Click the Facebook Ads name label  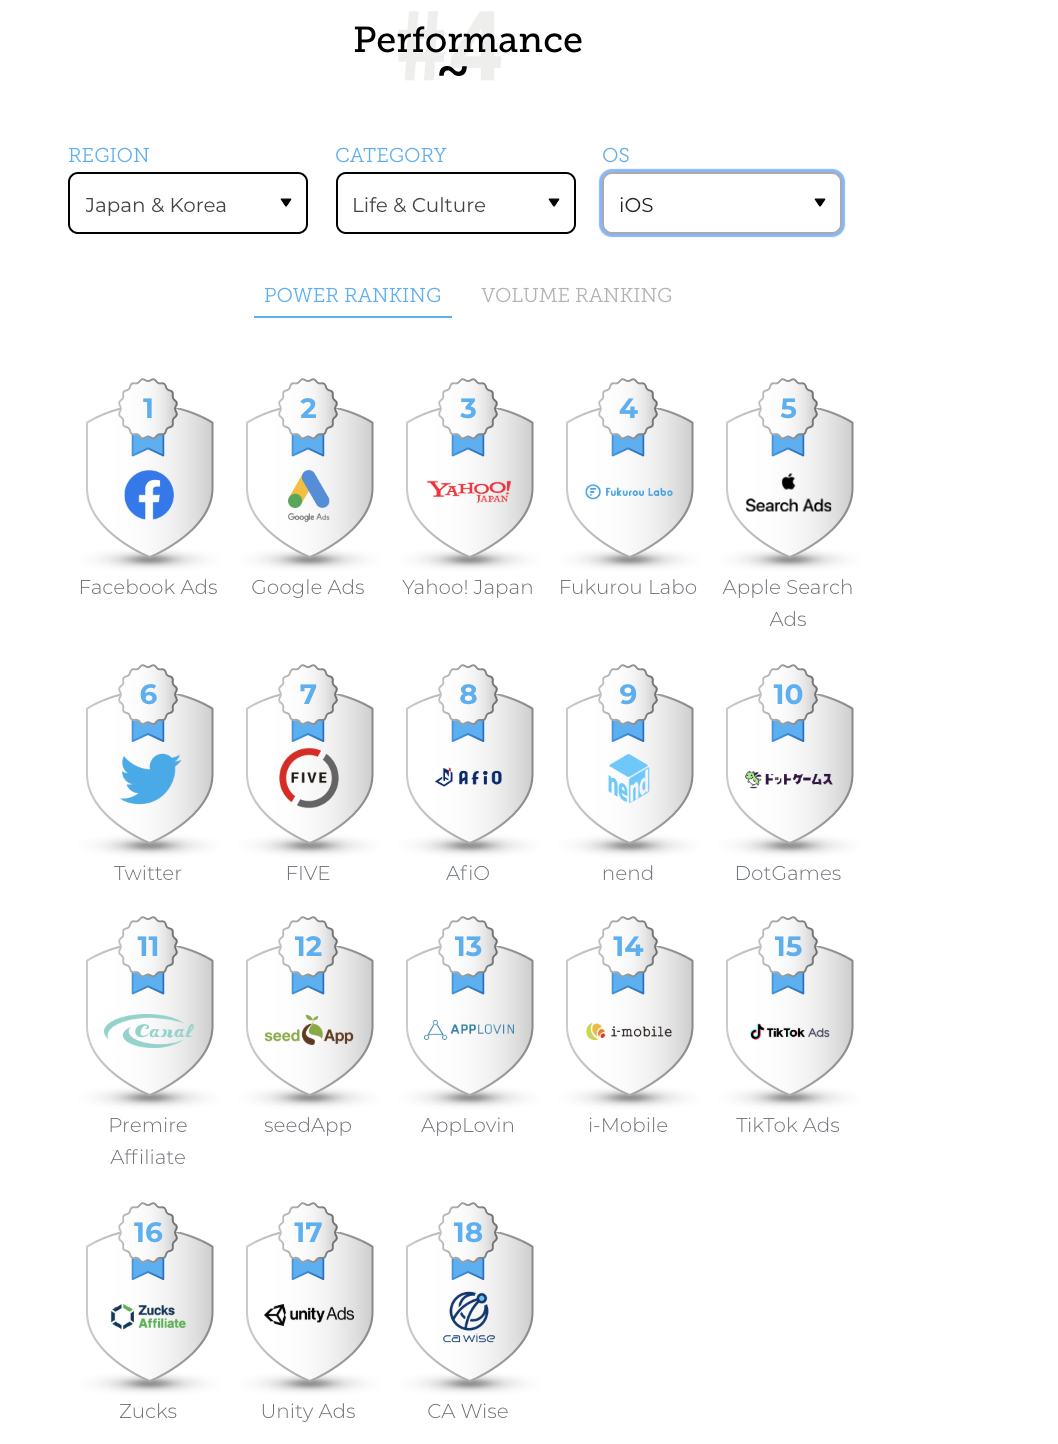point(148,587)
